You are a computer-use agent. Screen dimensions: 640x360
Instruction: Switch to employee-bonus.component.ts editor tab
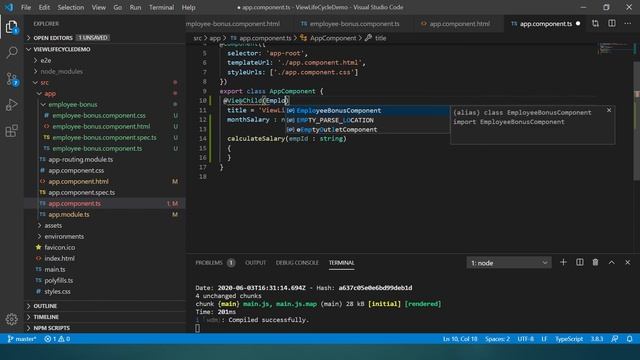[354, 24]
